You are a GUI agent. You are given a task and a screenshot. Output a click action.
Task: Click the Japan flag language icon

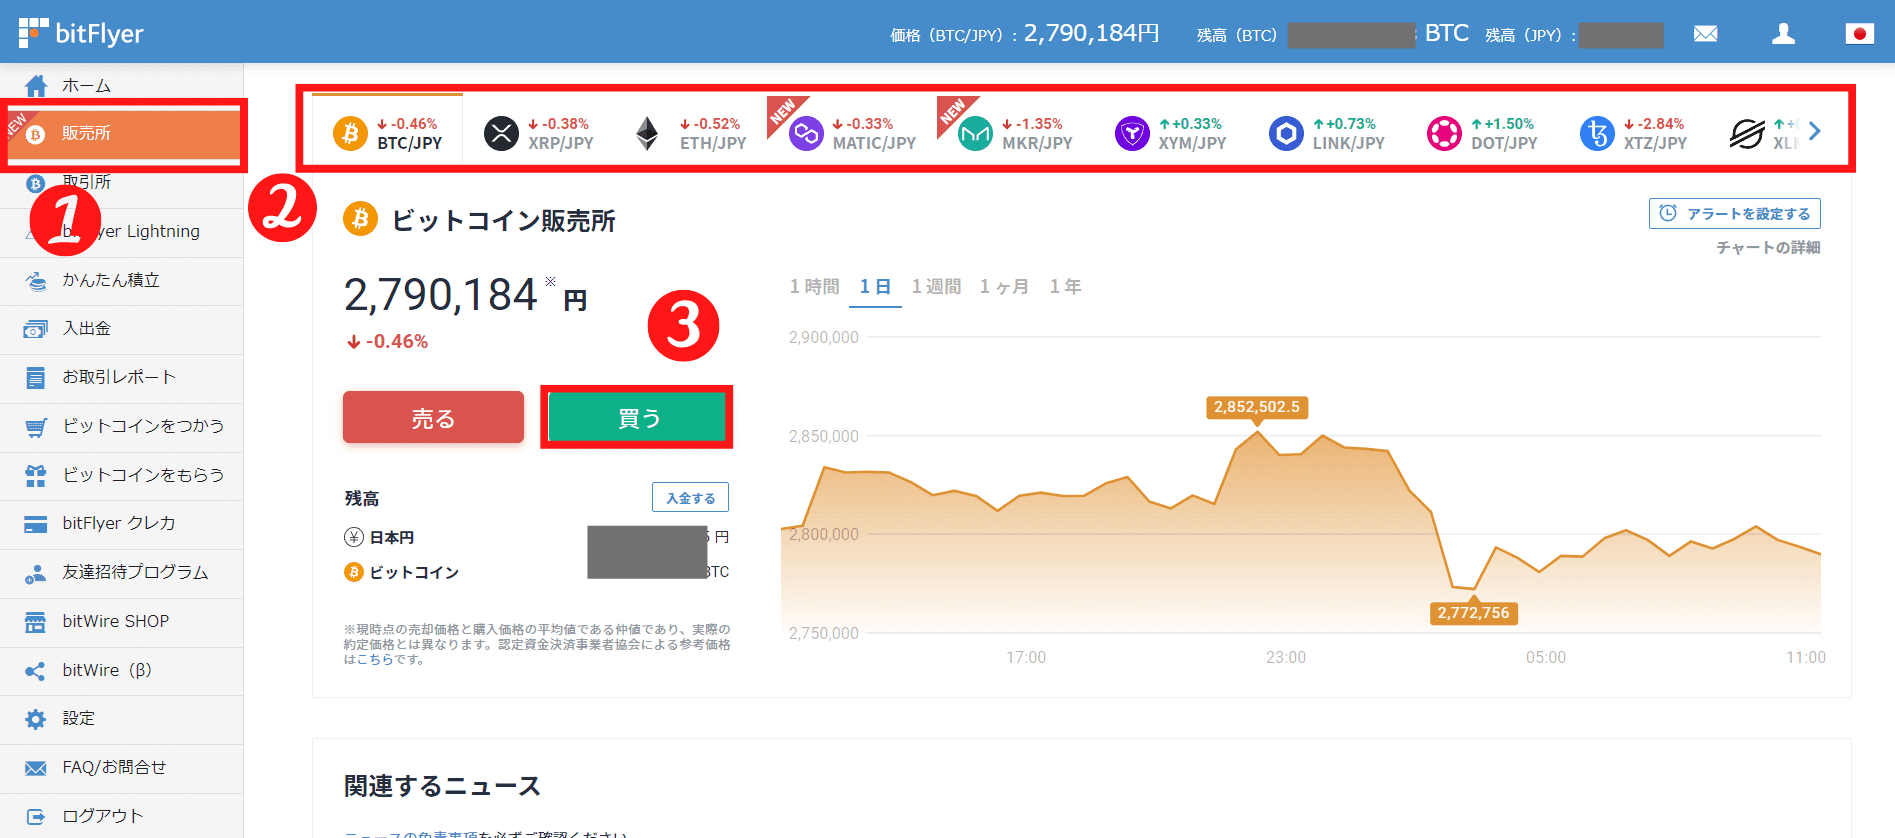click(x=1859, y=34)
